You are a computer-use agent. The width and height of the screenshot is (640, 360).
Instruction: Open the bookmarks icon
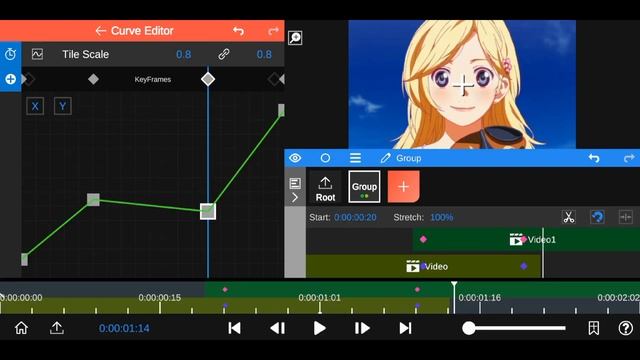593,328
